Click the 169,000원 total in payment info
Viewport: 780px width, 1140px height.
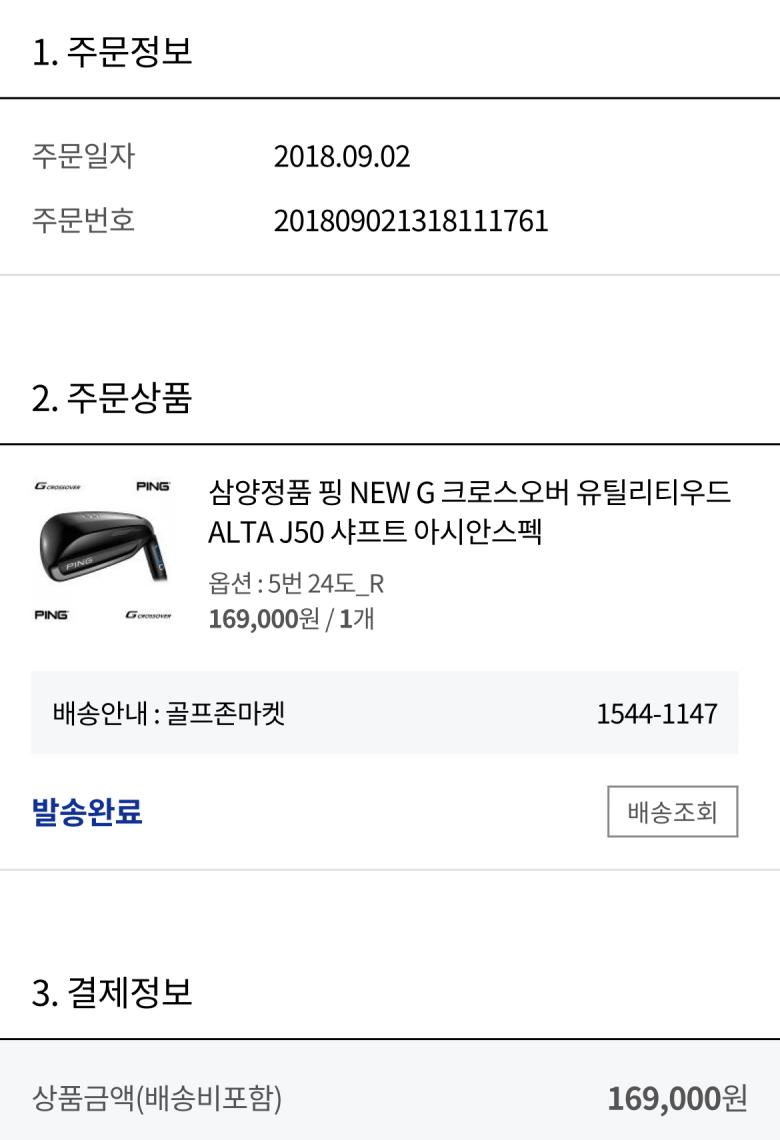[677, 1099]
